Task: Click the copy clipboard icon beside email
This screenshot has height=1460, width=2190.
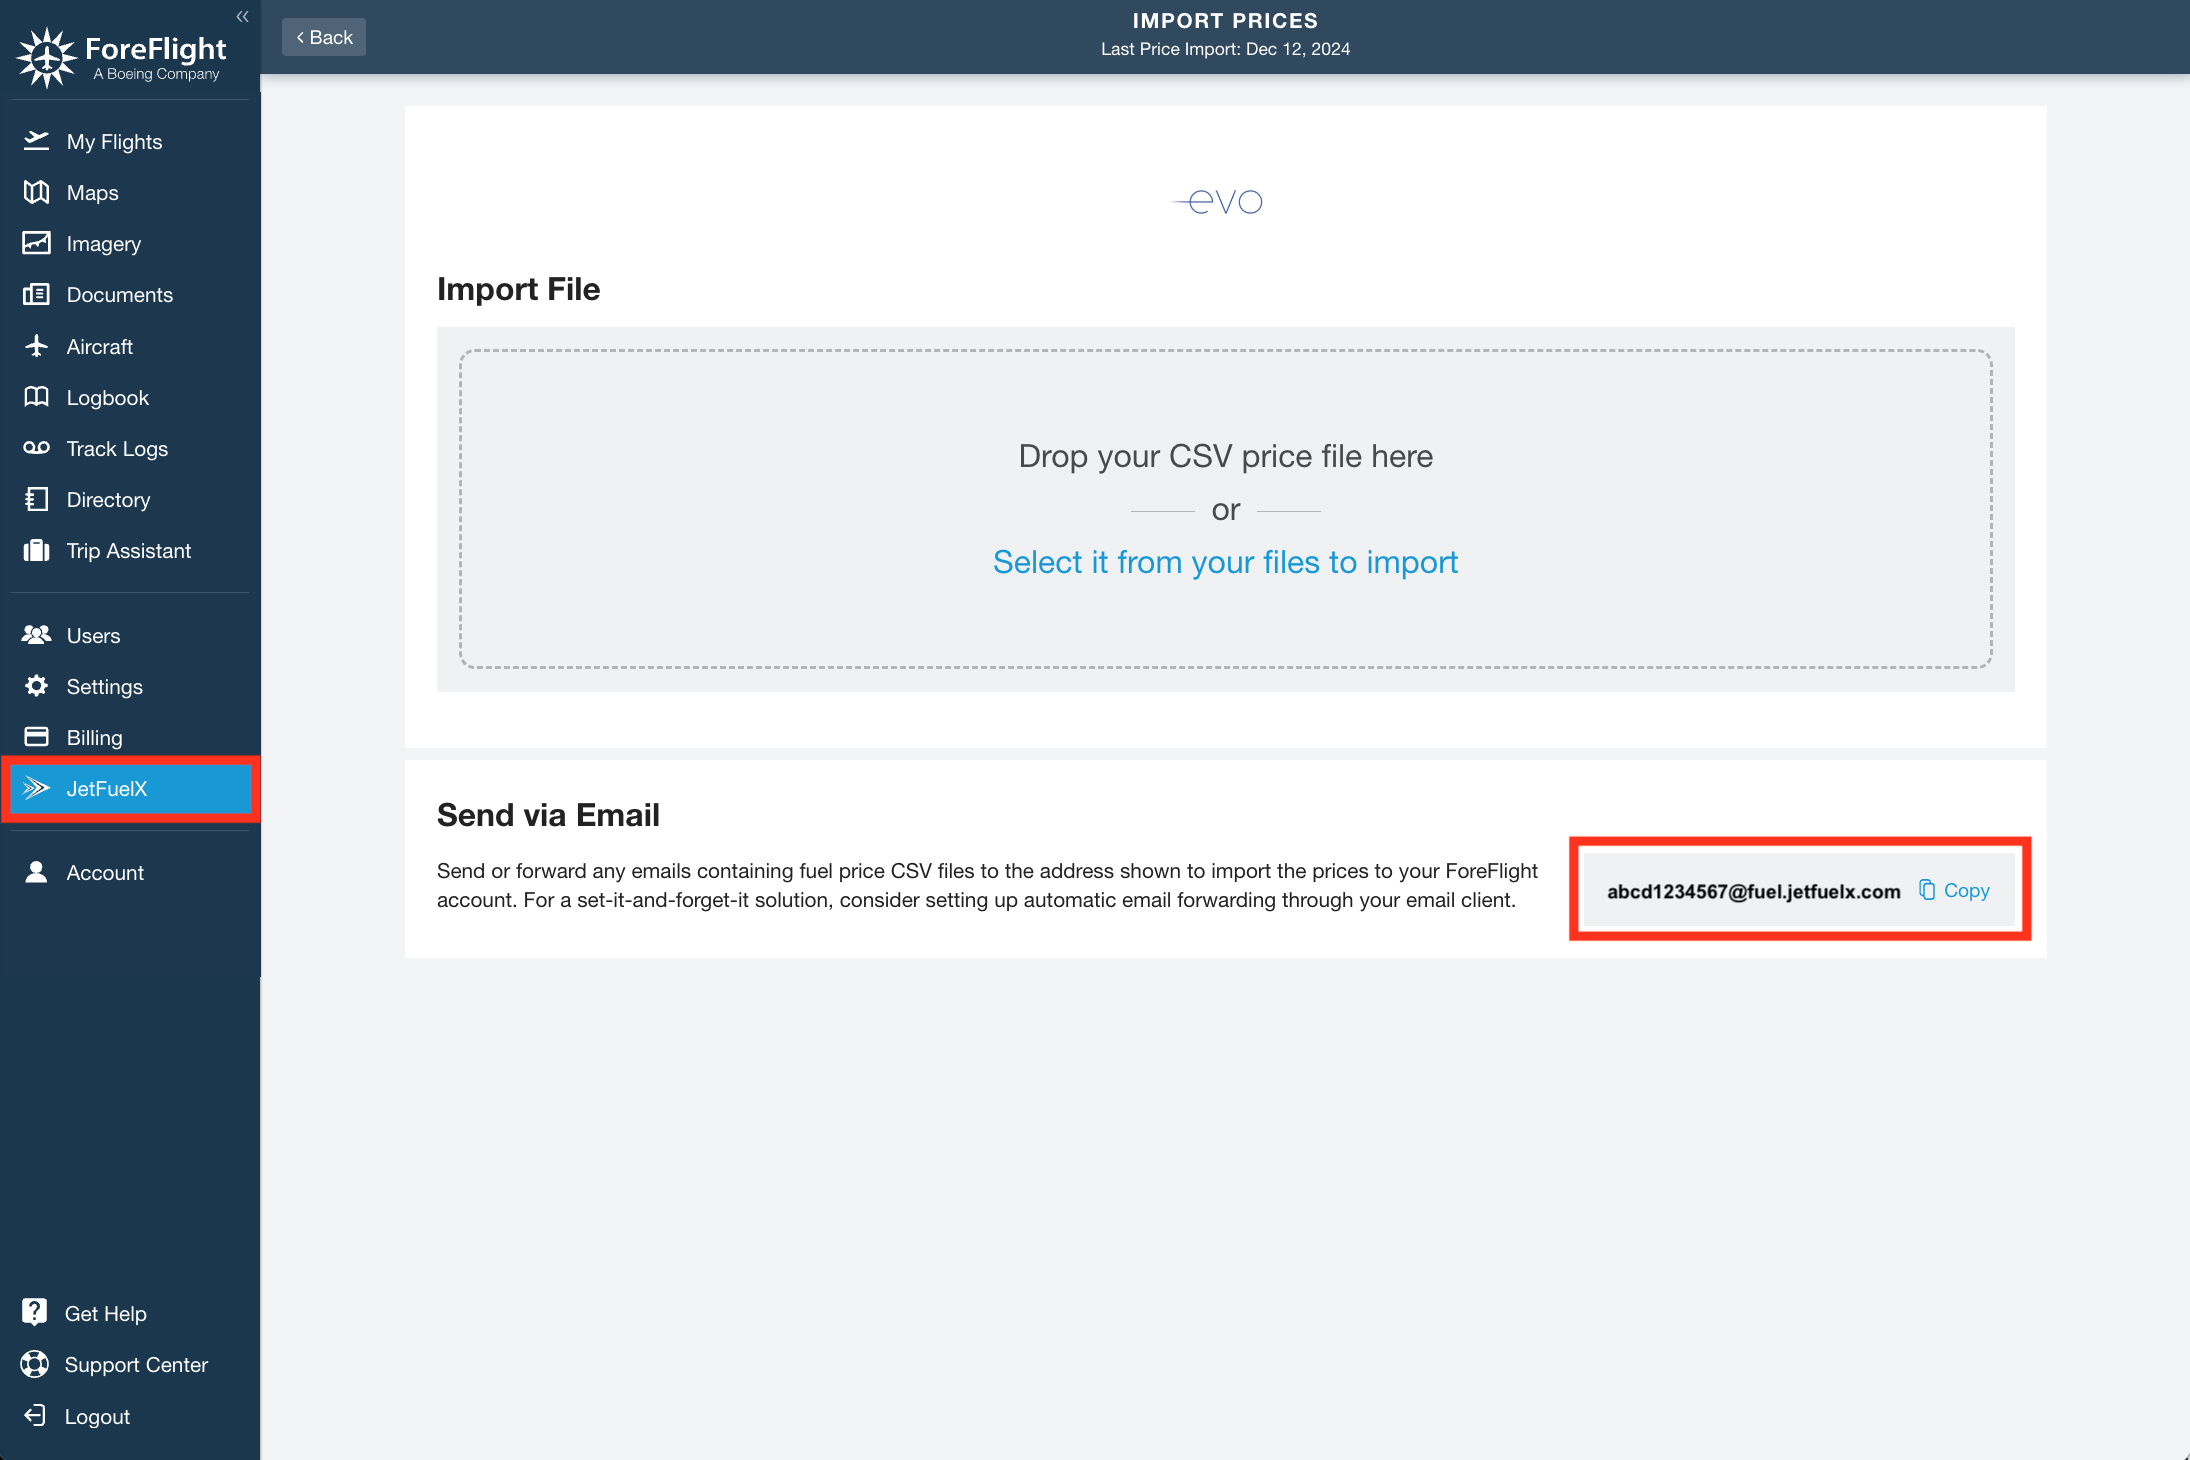Action: (x=1927, y=890)
